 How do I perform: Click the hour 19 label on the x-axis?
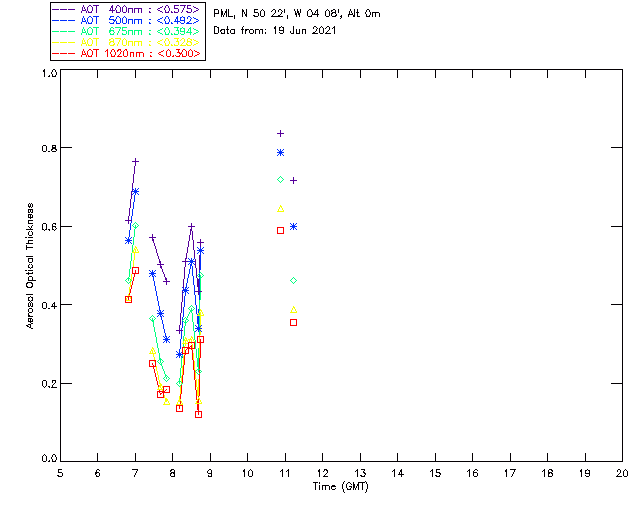click(585, 473)
